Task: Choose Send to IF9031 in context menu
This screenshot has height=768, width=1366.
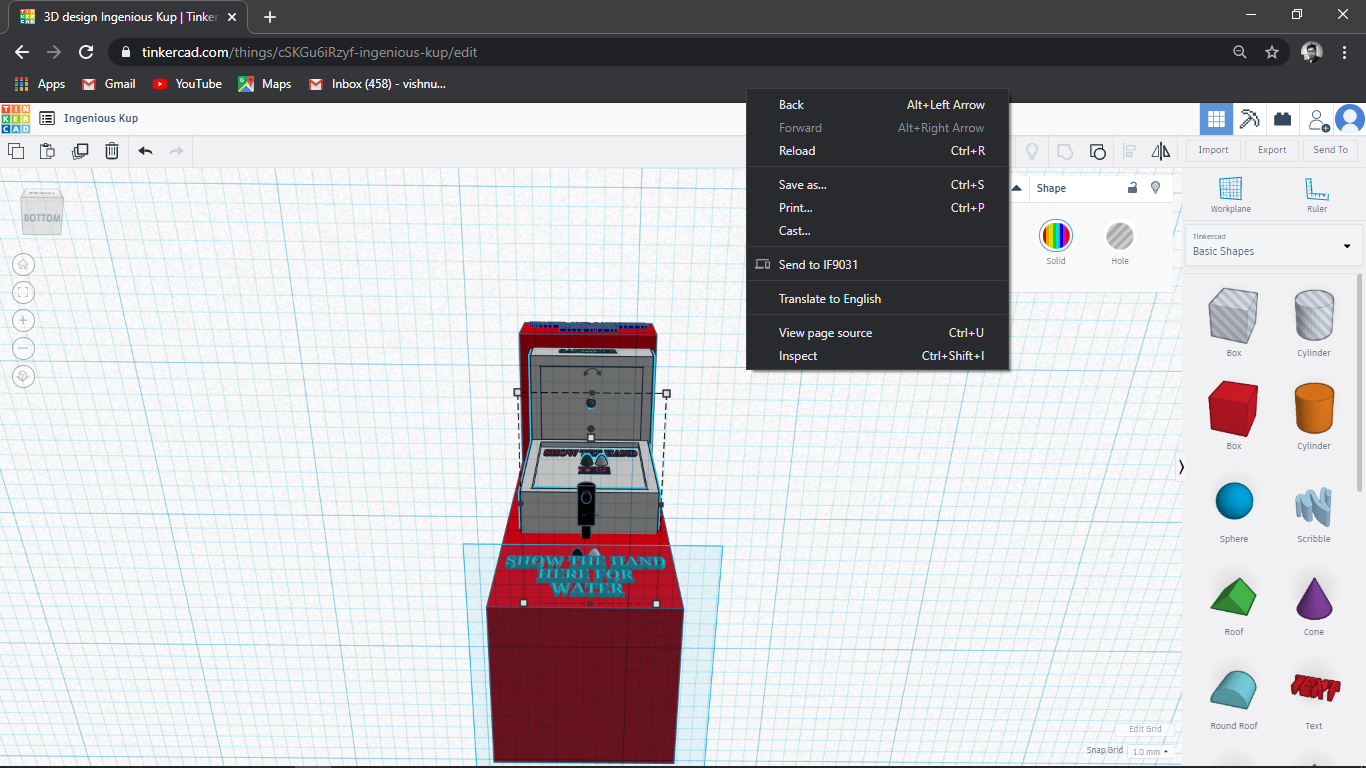Action: [877, 265]
